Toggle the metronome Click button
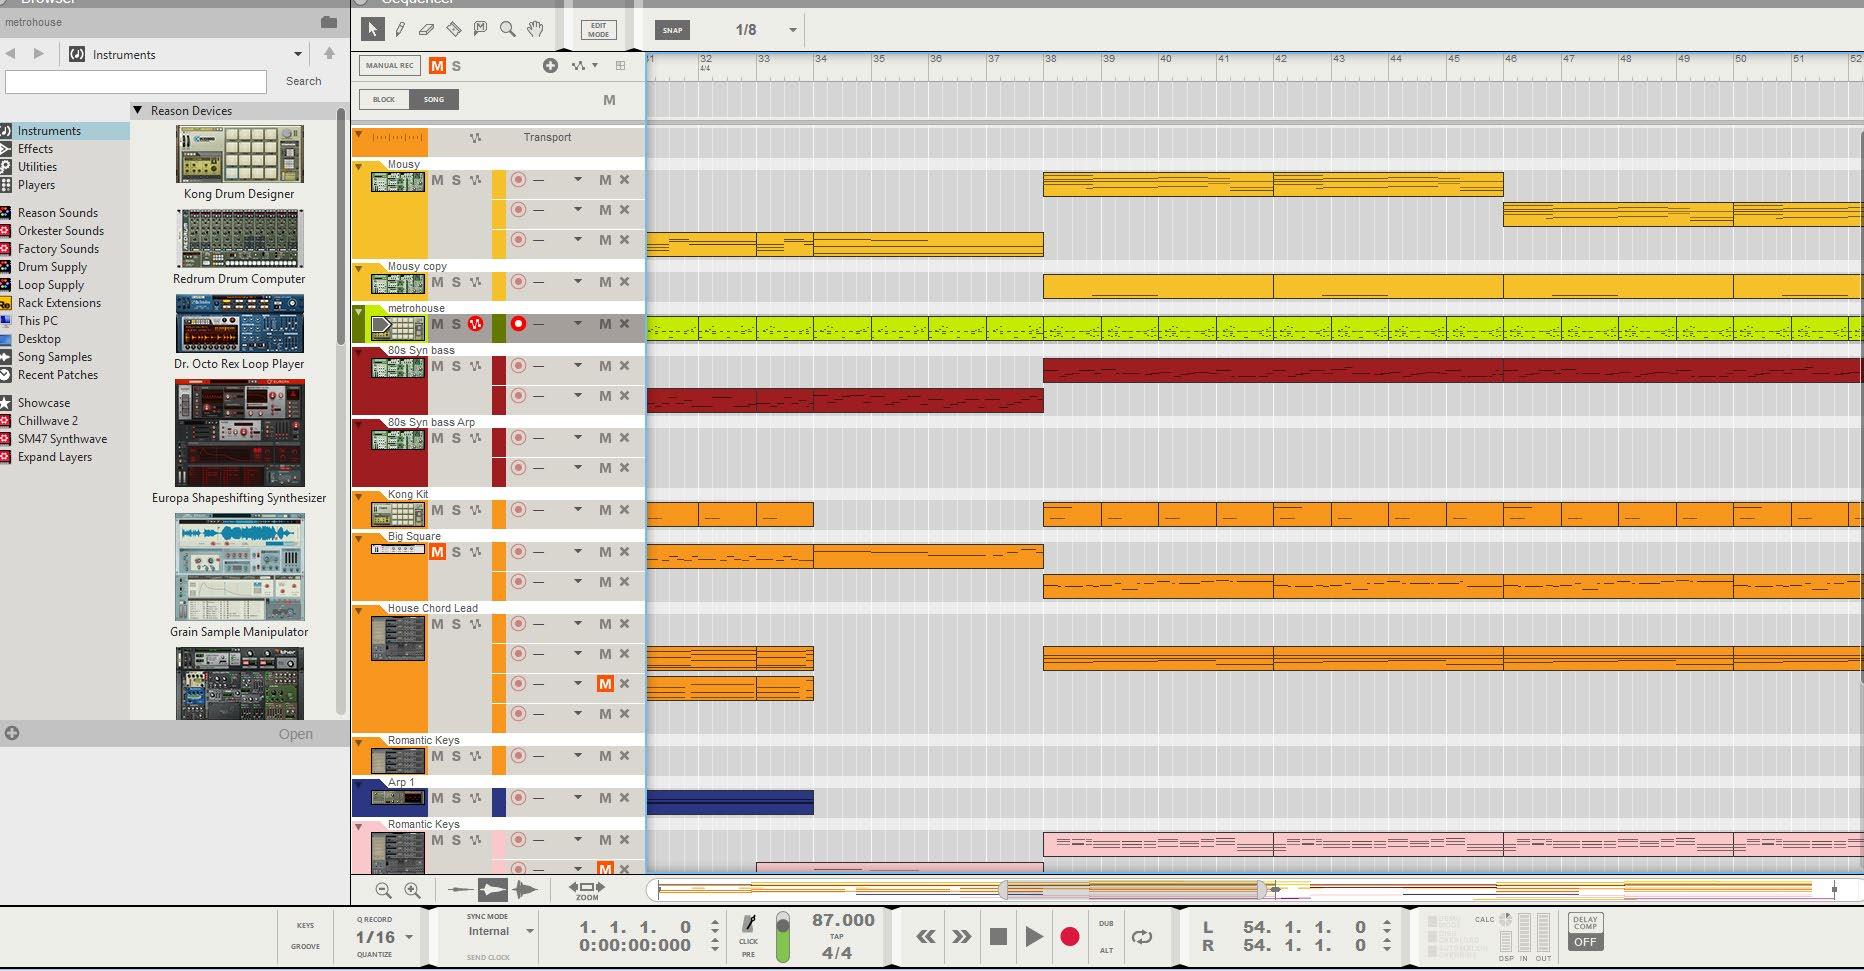The width and height of the screenshot is (1864, 971). coord(748,924)
